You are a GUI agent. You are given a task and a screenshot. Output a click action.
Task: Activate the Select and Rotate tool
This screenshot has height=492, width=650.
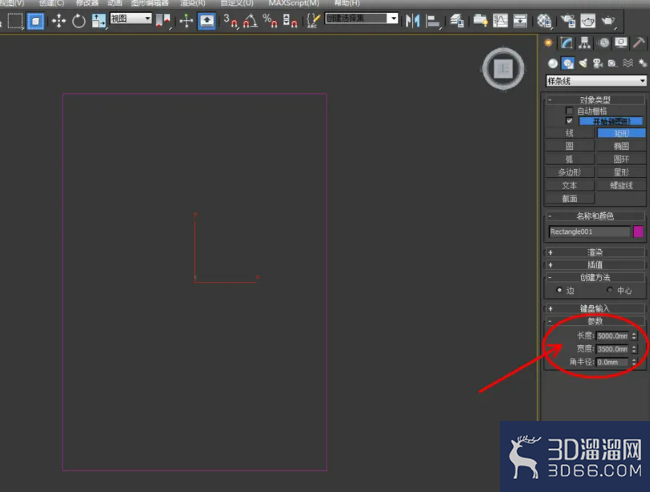coord(78,21)
